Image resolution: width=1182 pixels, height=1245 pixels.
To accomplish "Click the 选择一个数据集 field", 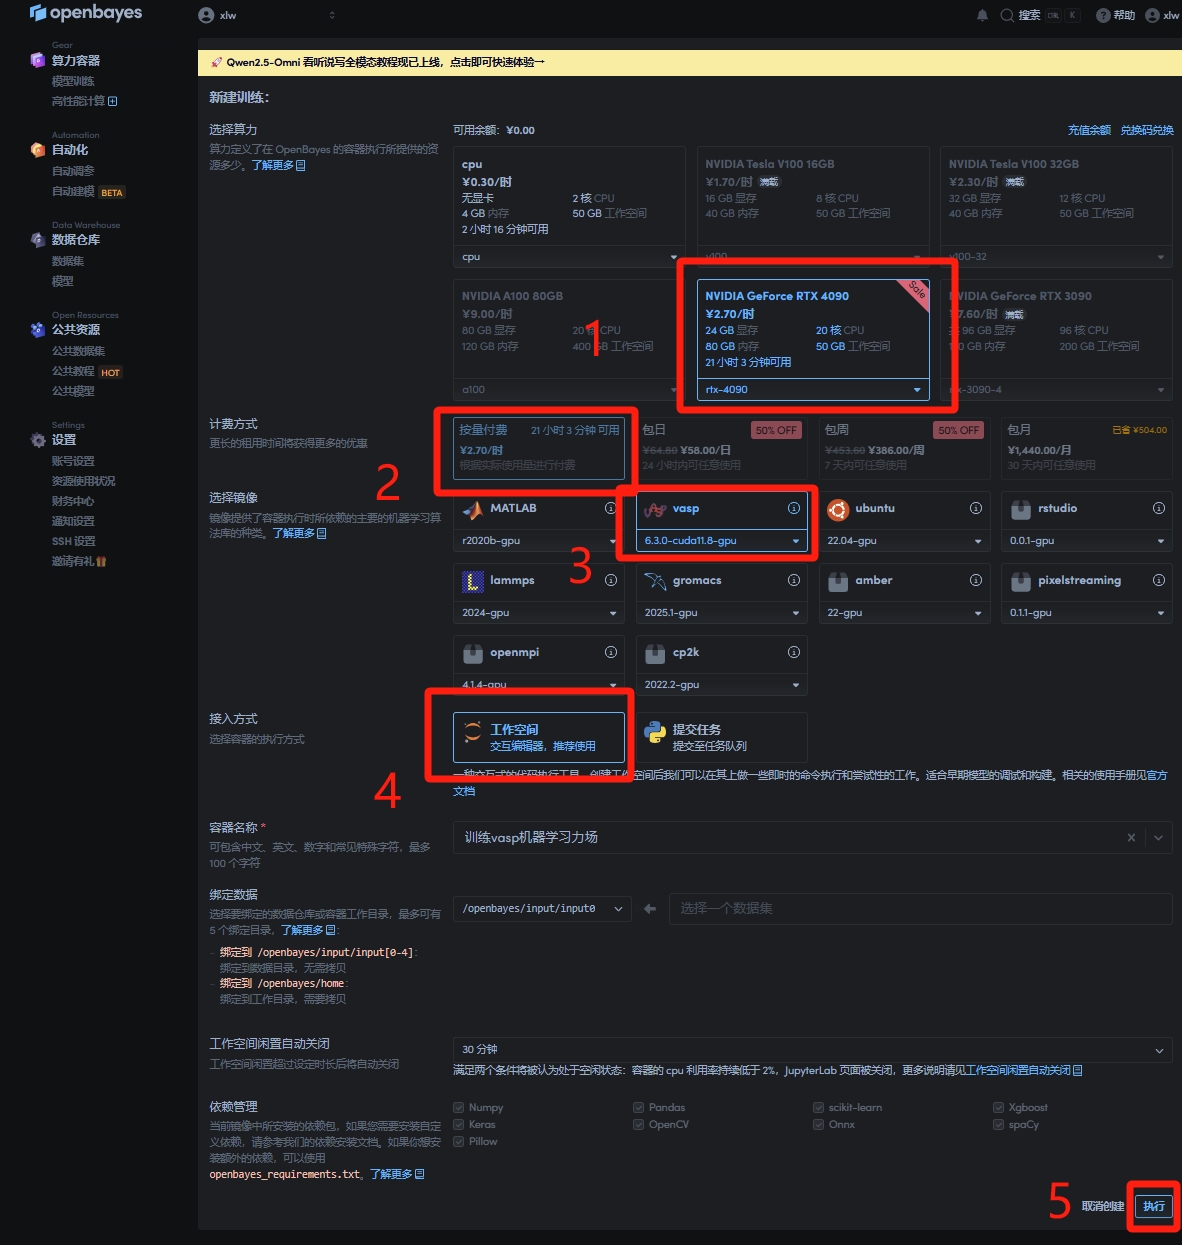I will pos(920,909).
